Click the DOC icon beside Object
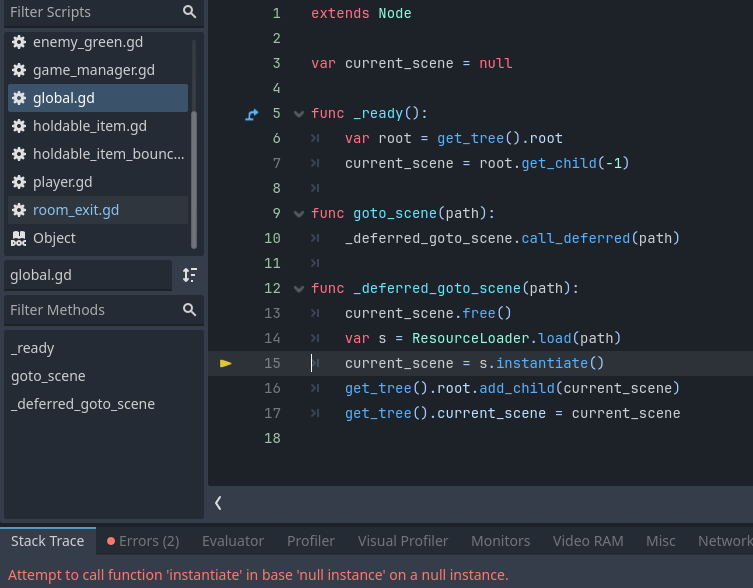 (x=19, y=238)
